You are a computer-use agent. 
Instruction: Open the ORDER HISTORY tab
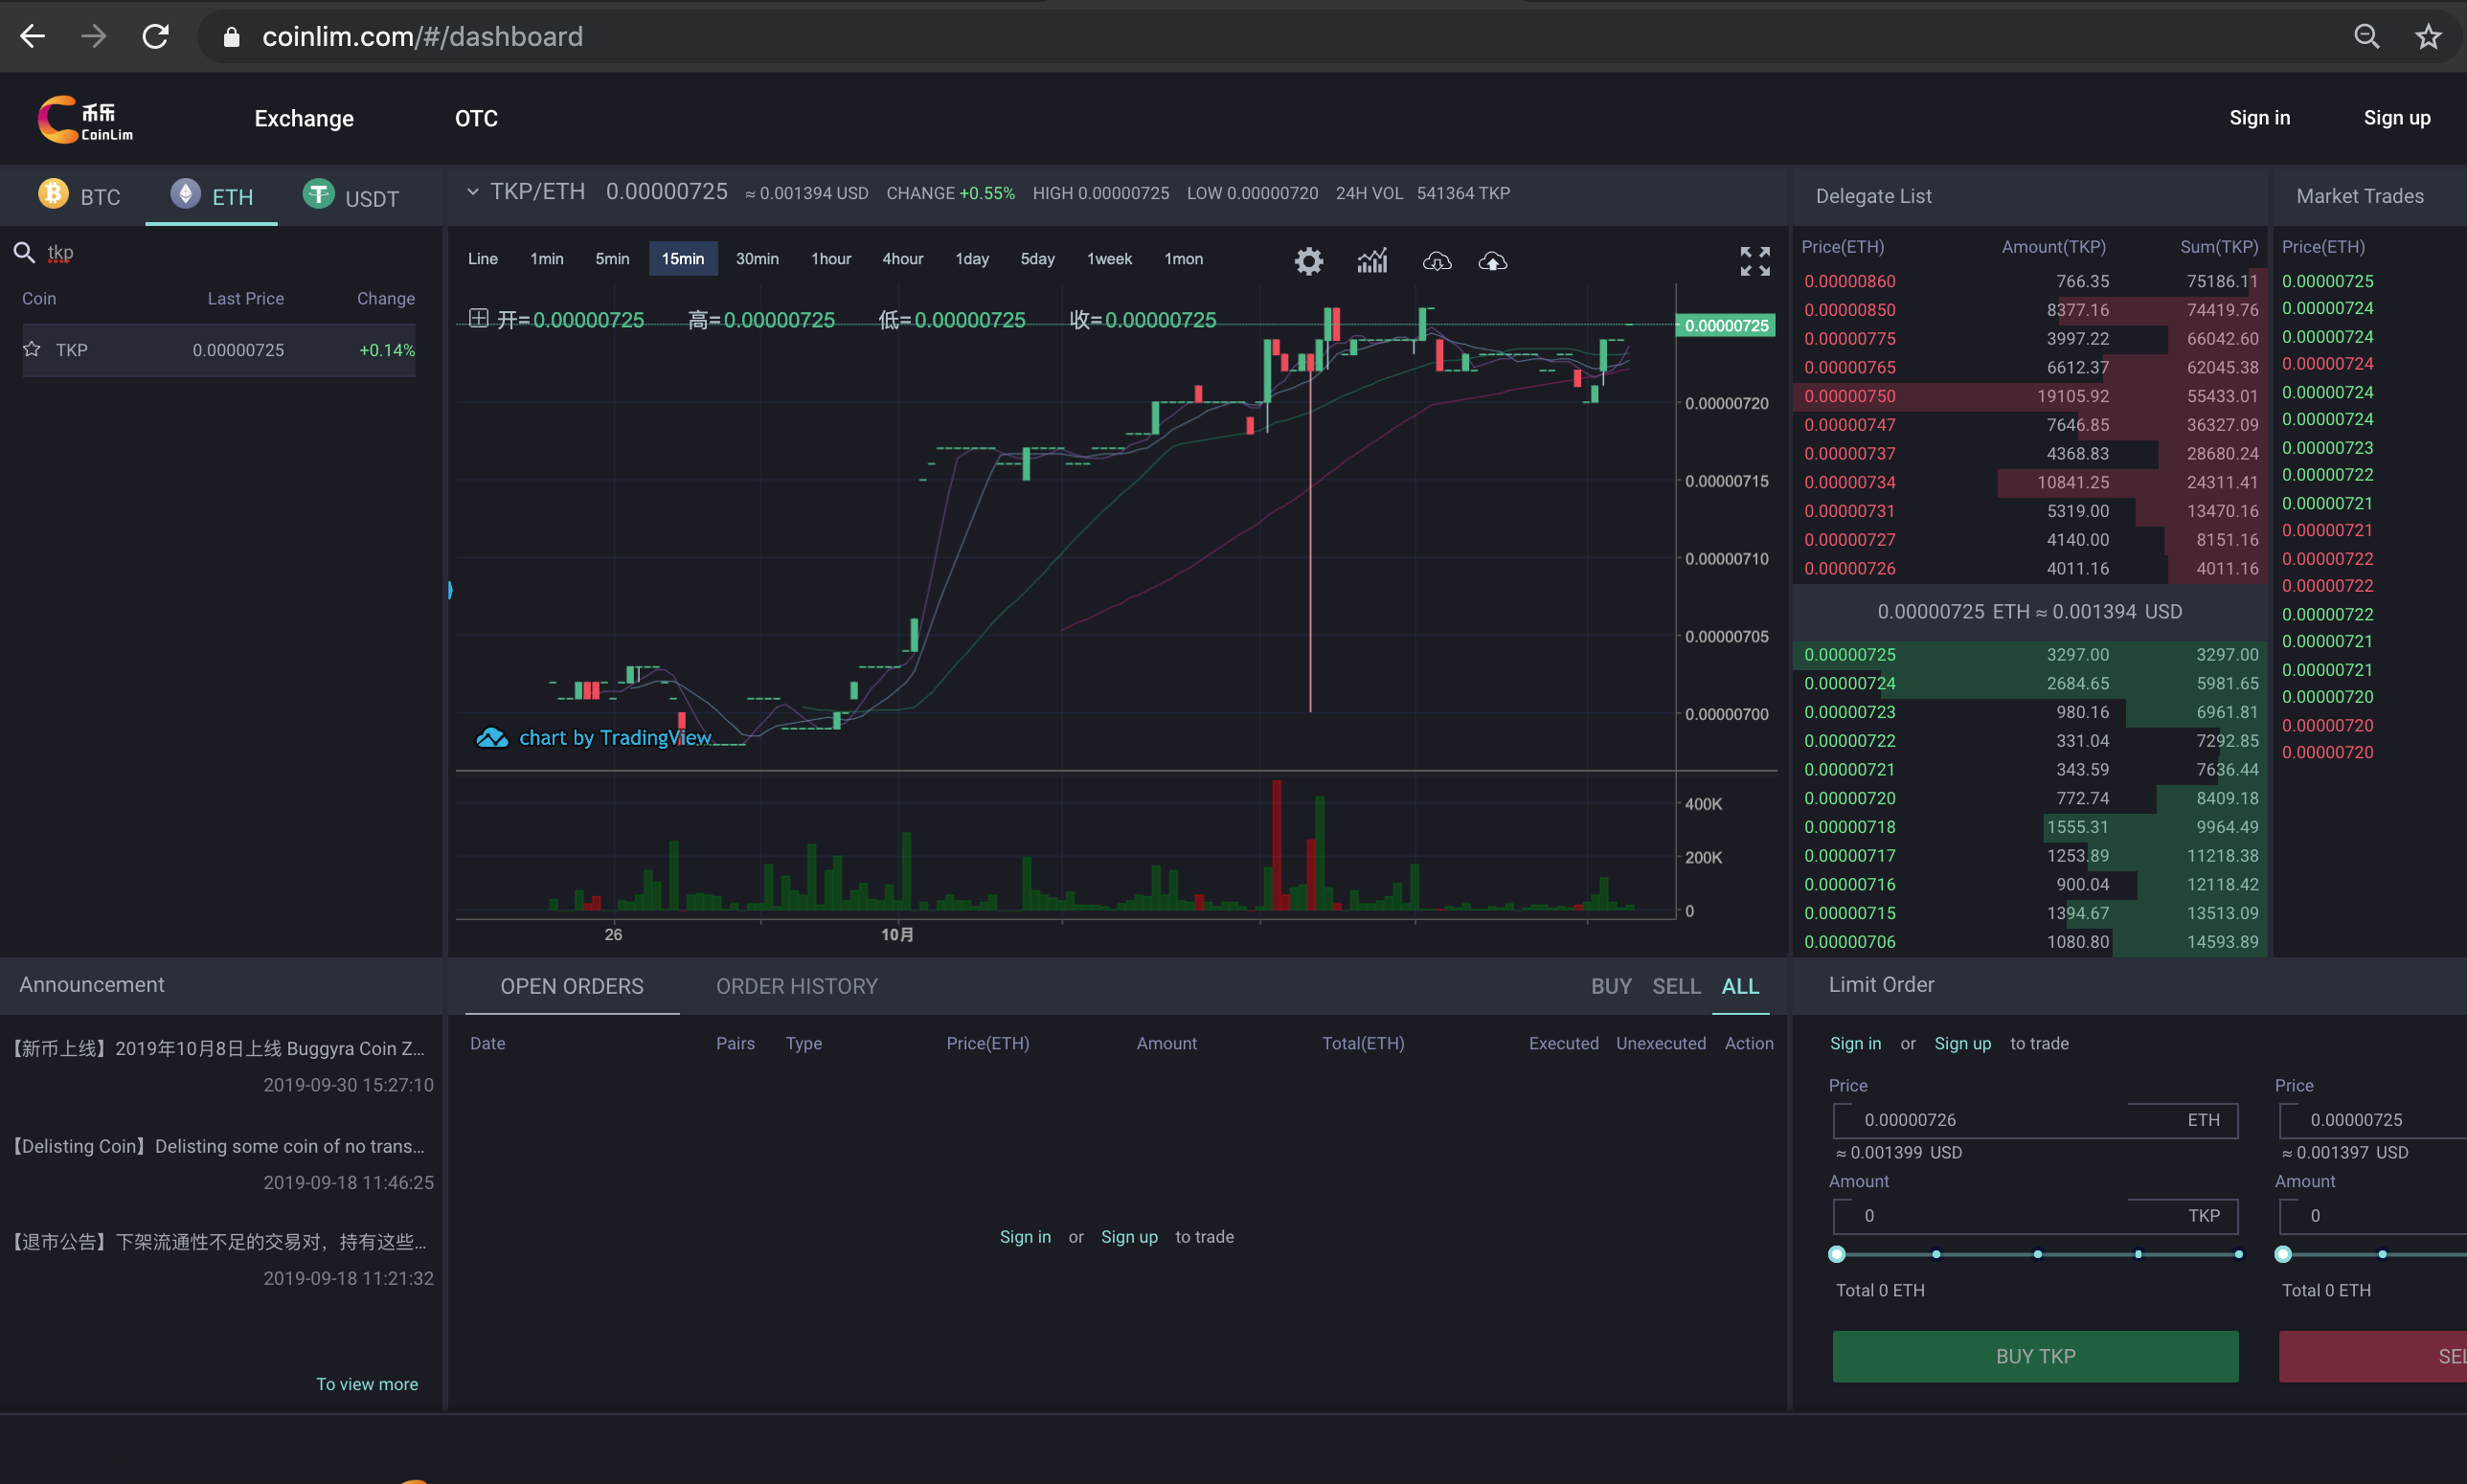(797, 986)
